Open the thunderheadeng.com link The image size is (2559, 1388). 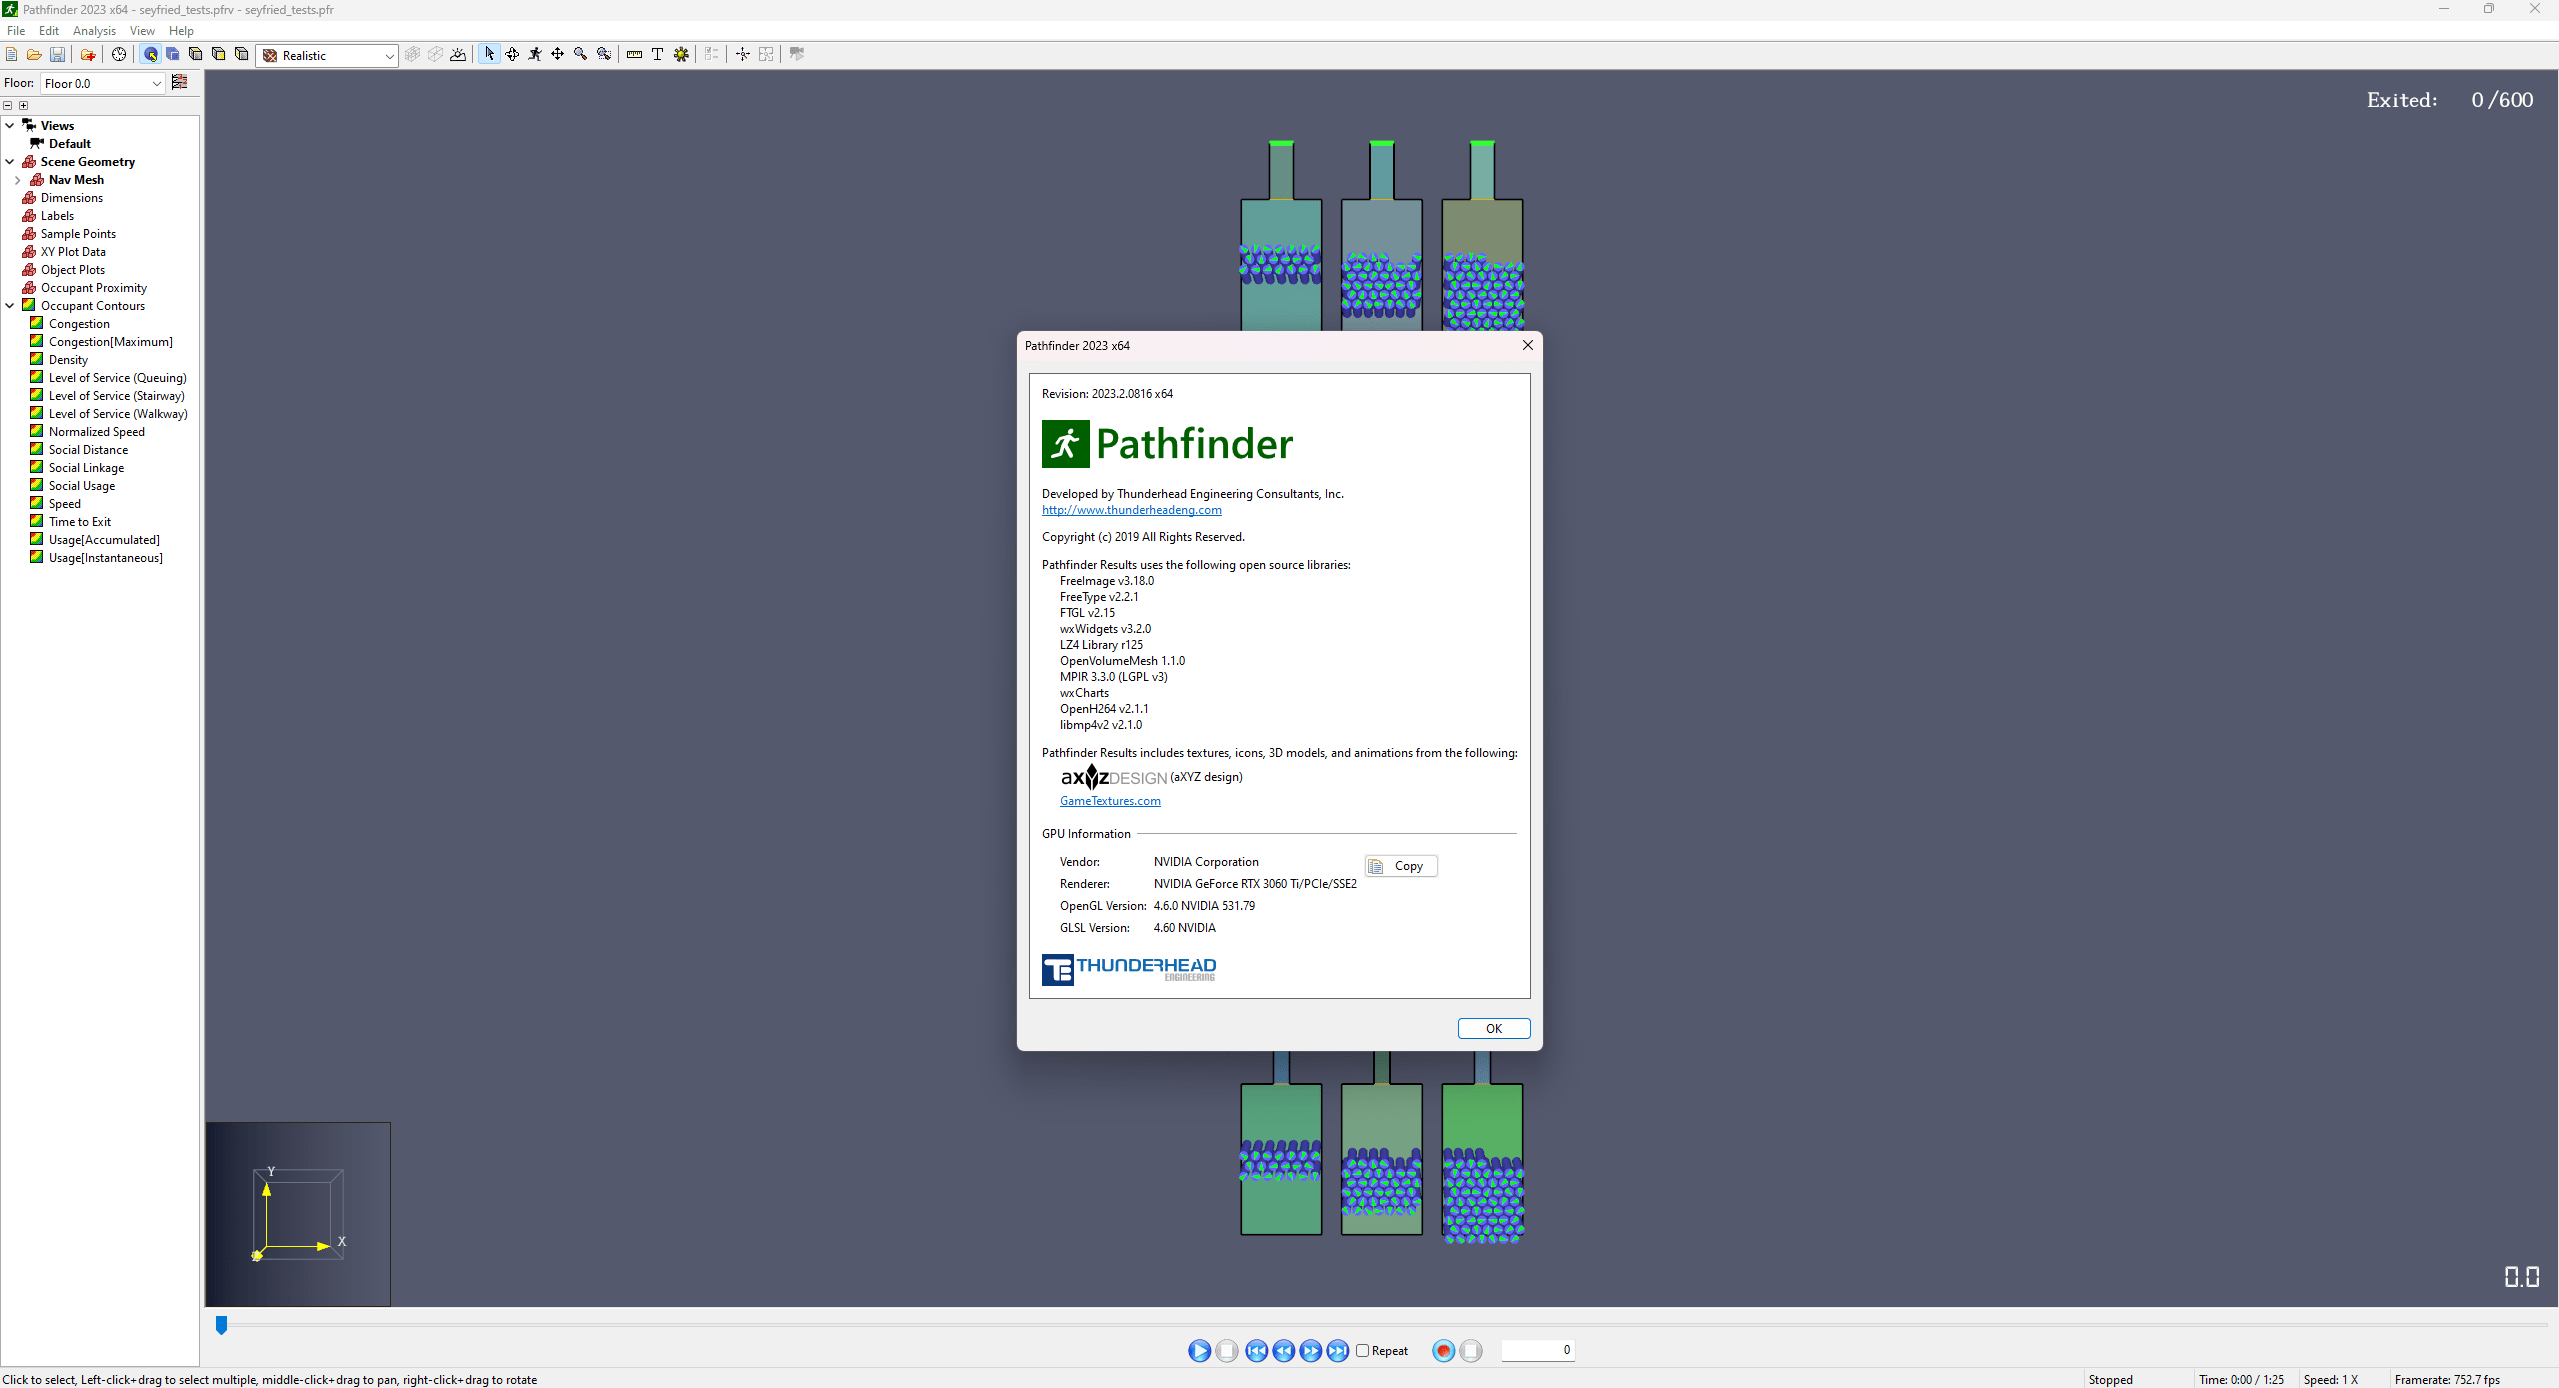pos(1131,510)
